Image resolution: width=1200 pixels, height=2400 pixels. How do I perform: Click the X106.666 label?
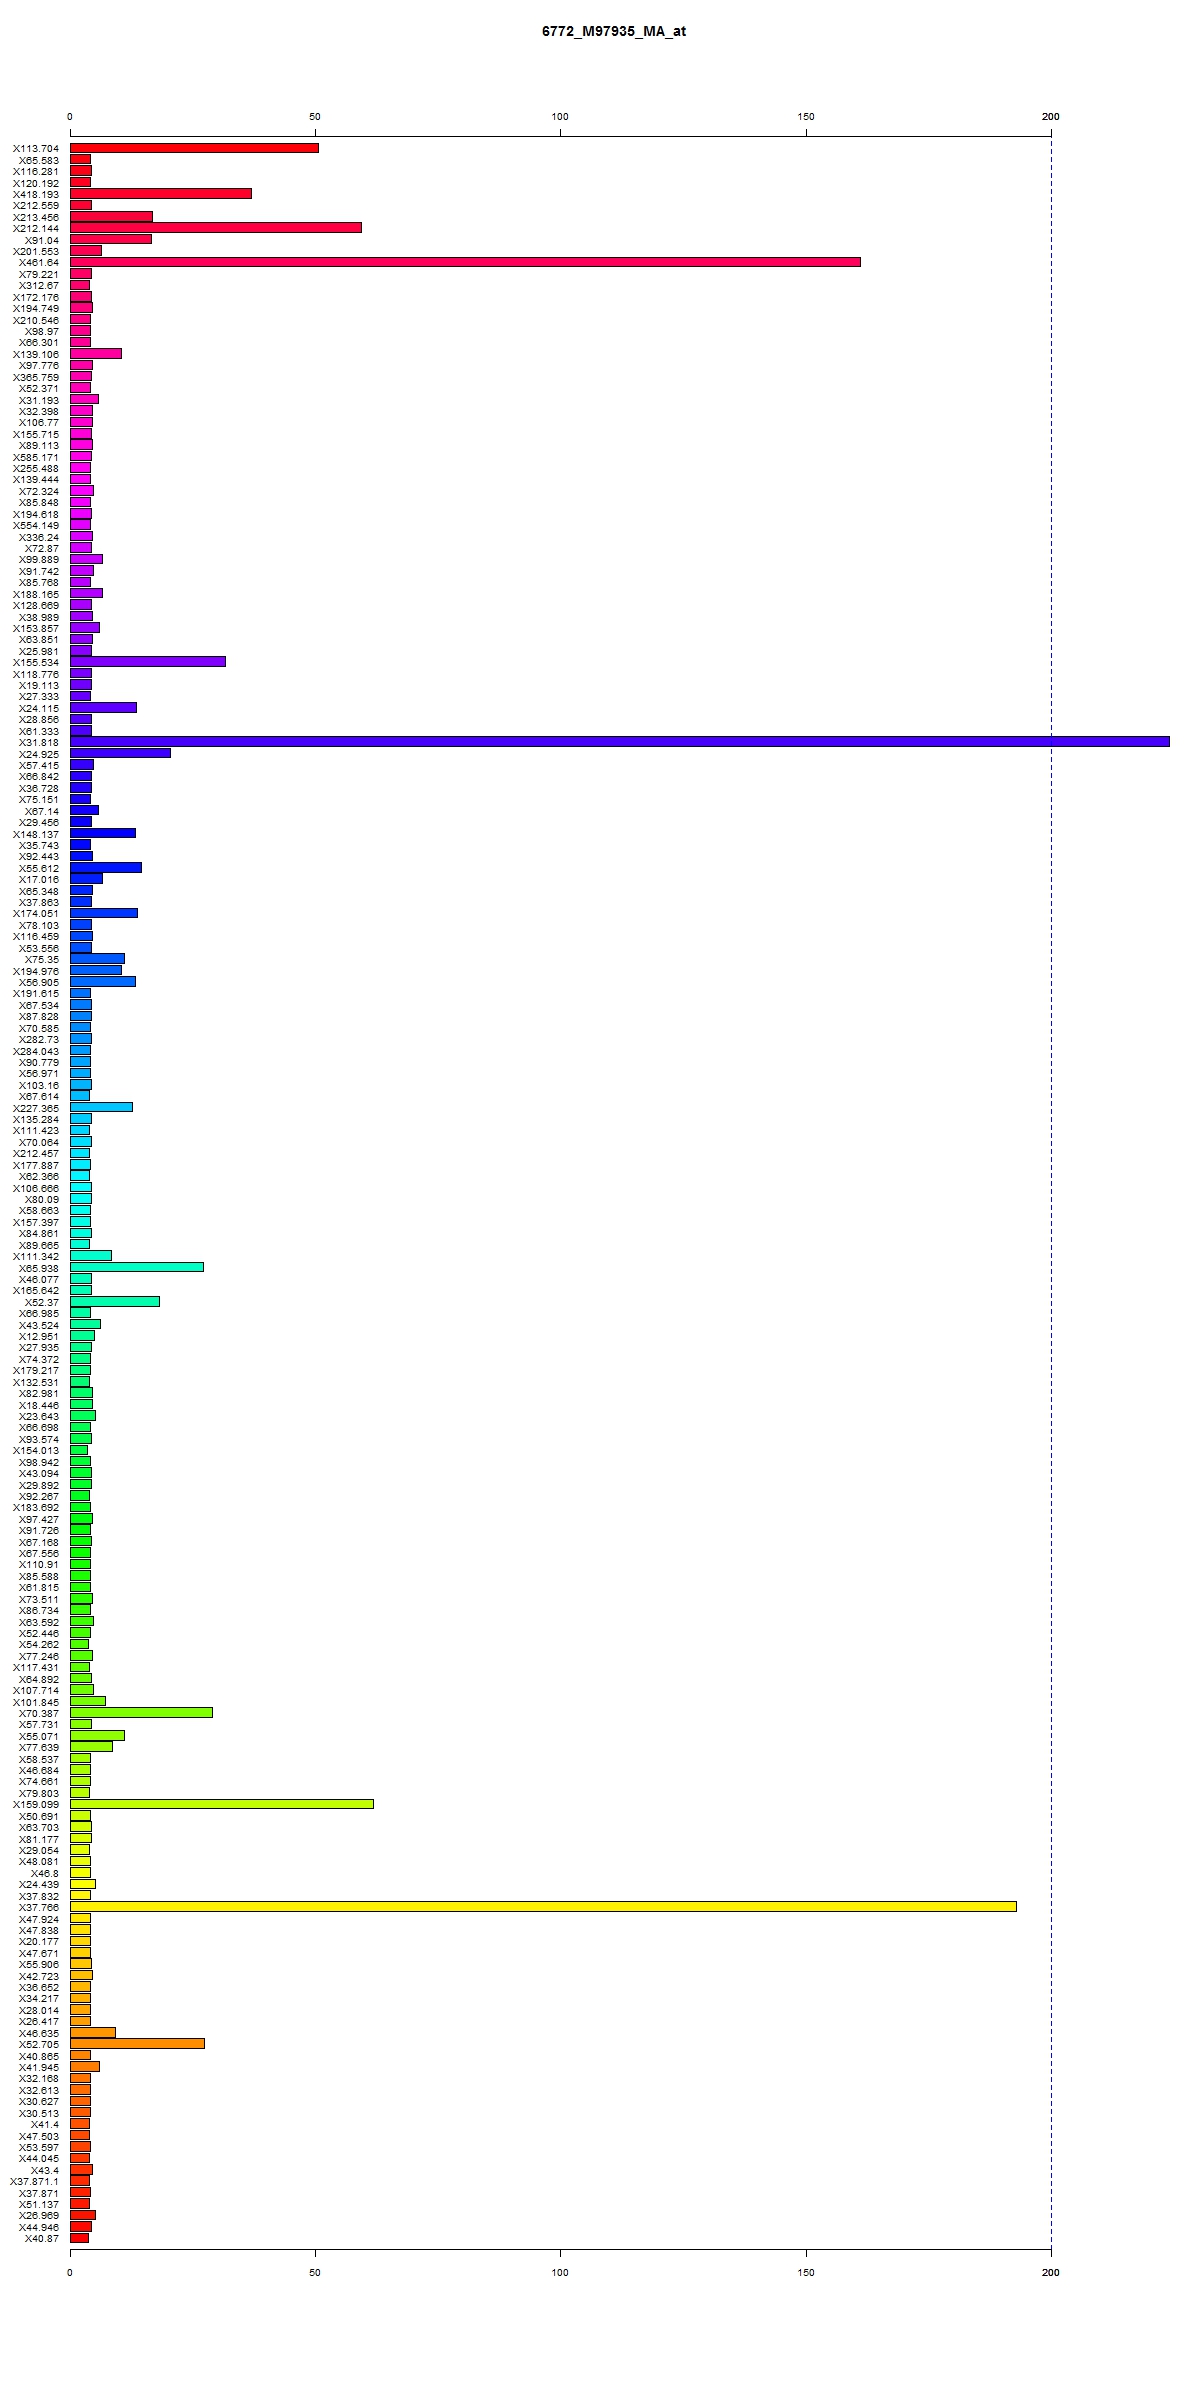click(x=36, y=1188)
